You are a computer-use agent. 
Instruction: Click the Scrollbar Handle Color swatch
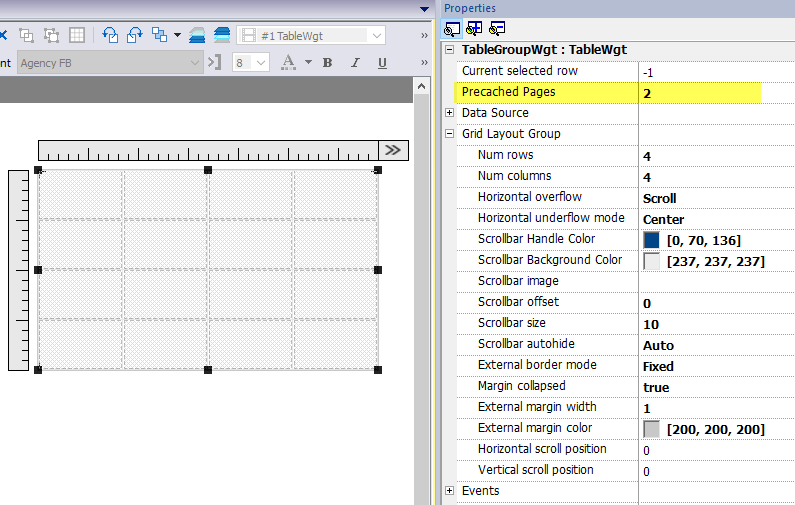(652, 240)
